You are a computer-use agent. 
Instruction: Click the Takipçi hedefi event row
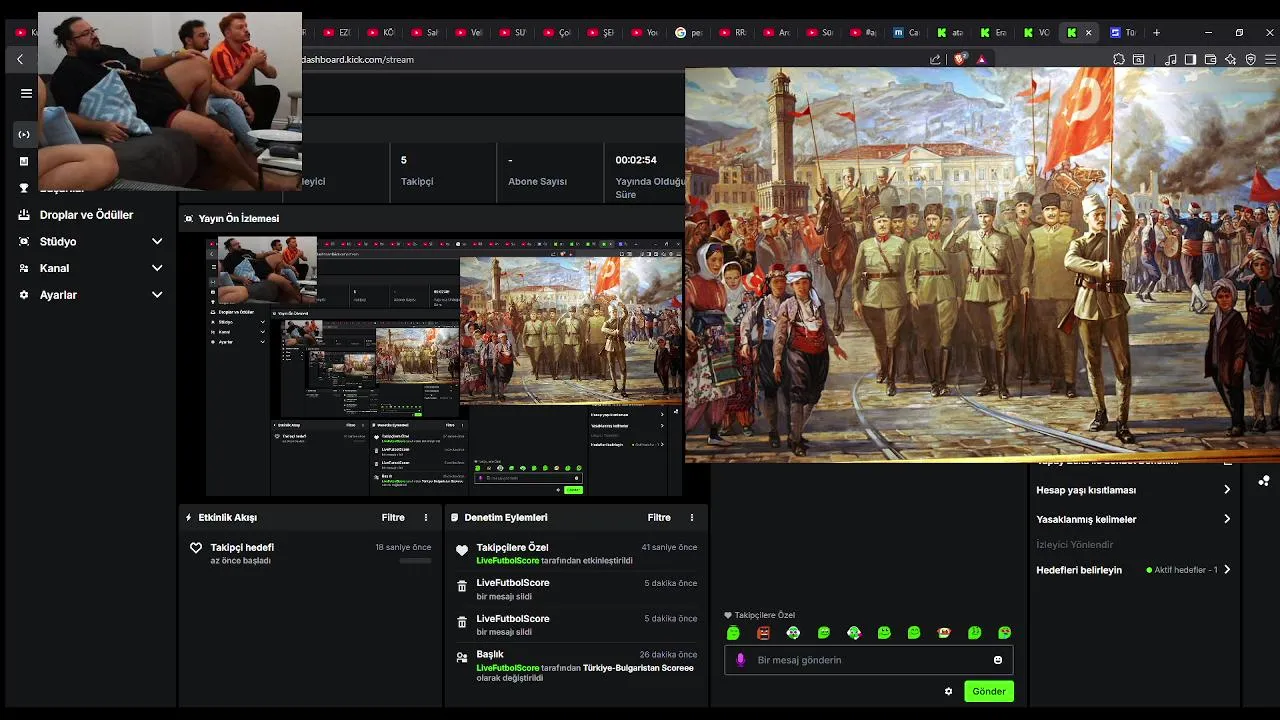click(x=310, y=553)
